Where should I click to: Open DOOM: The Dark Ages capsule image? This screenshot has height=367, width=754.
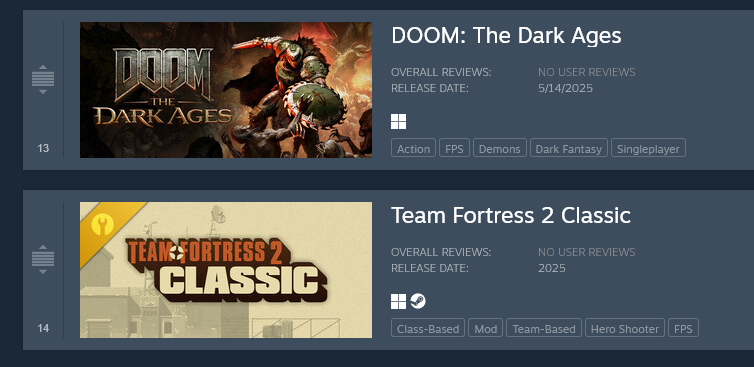tap(226, 90)
